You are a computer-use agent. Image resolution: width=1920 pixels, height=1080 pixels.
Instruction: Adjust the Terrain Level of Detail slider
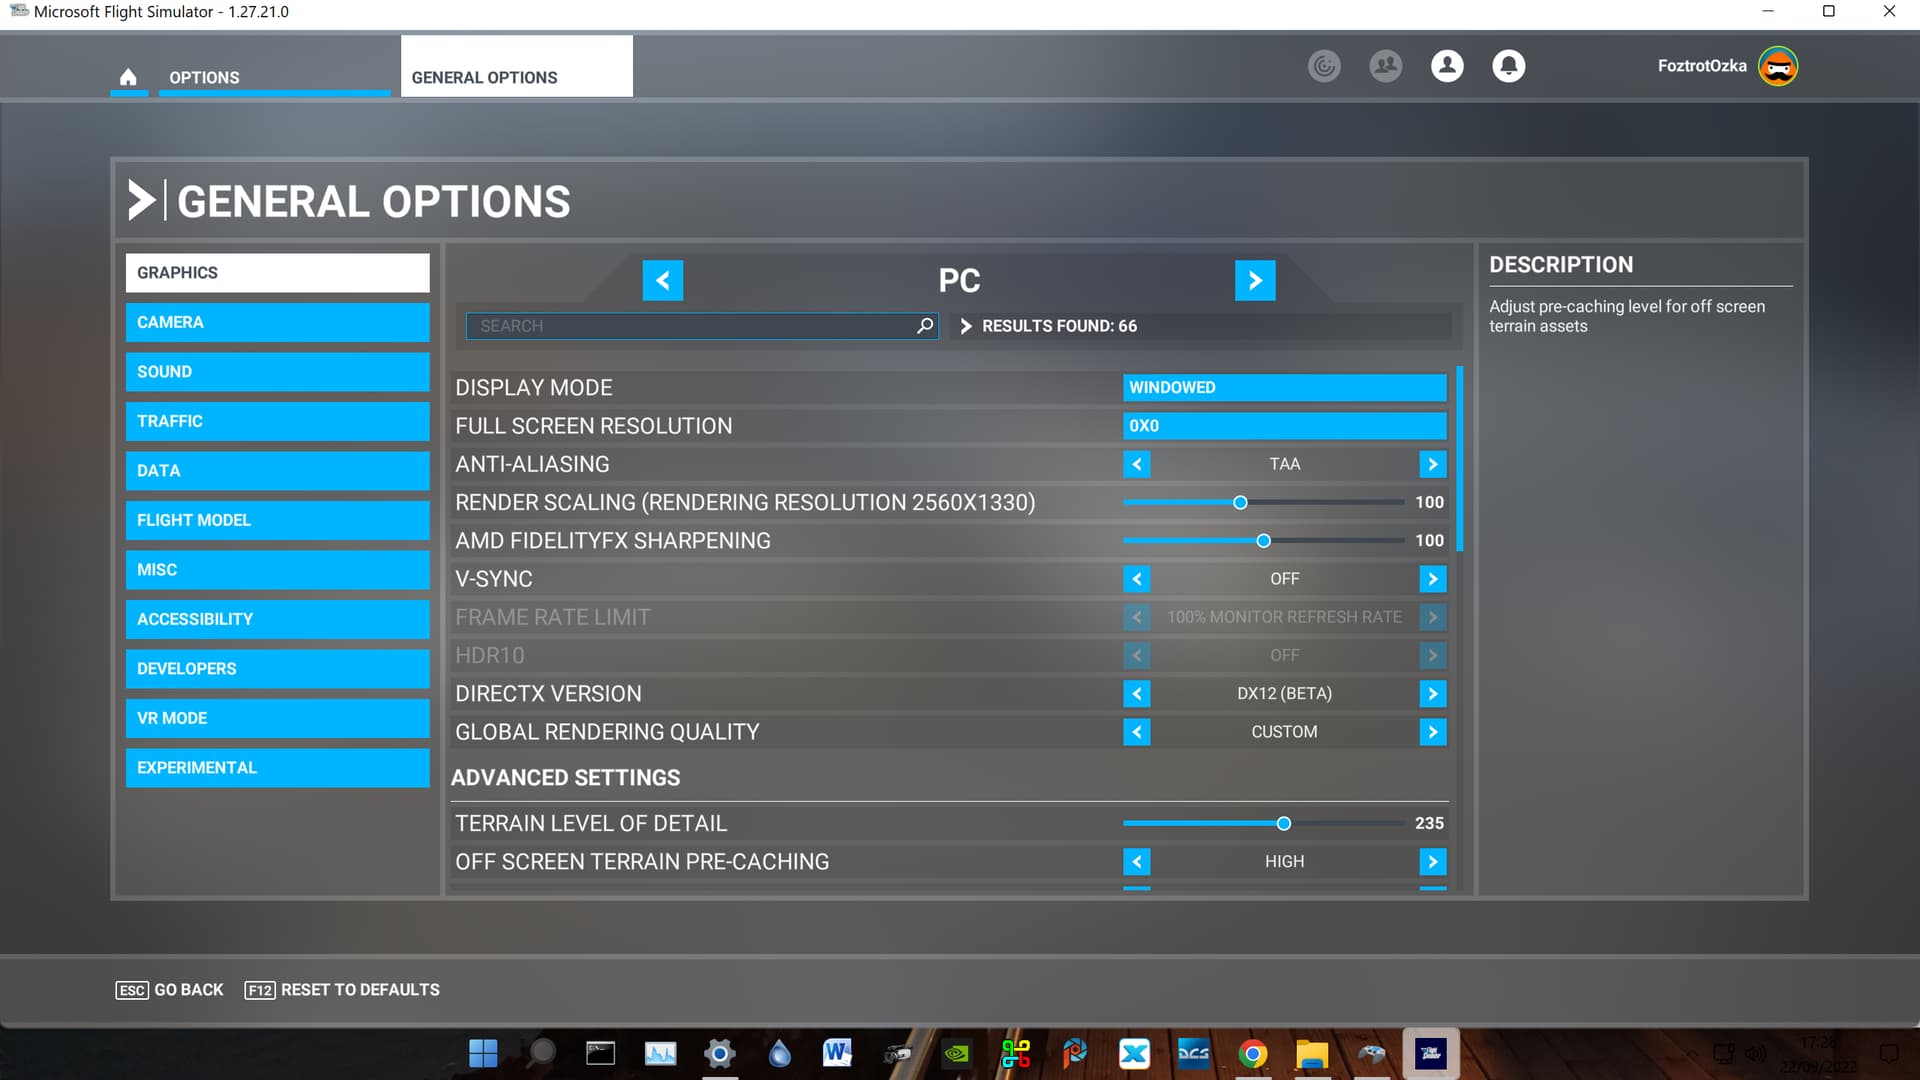tap(1283, 824)
